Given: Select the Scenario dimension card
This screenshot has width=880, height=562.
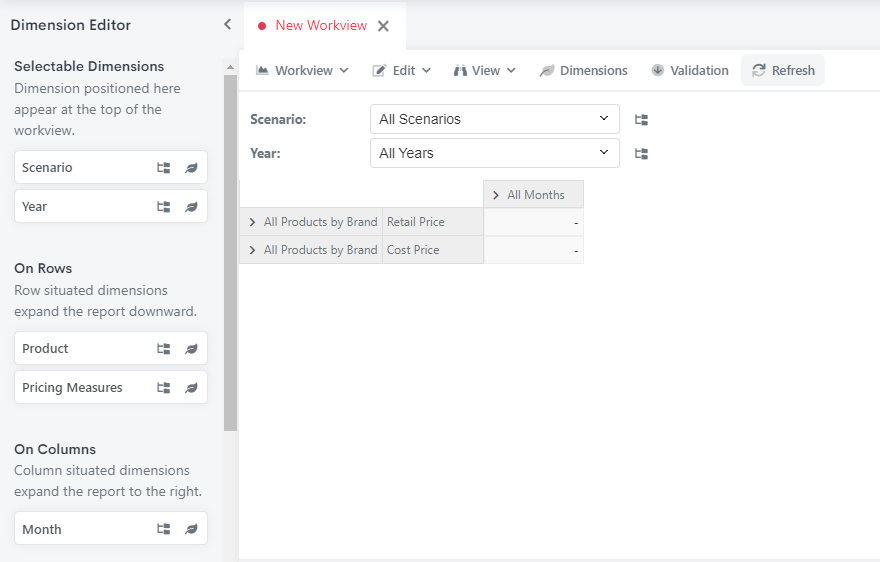Looking at the screenshot, I should click(111, 167).
